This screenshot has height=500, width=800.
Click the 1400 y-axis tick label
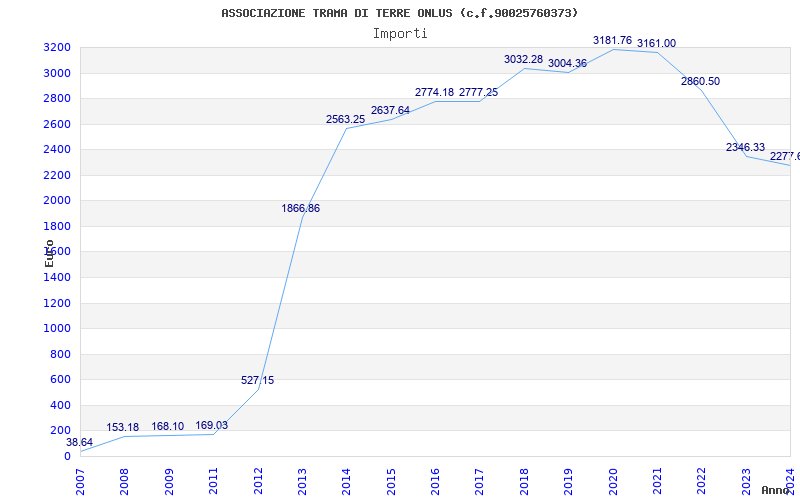57,277
